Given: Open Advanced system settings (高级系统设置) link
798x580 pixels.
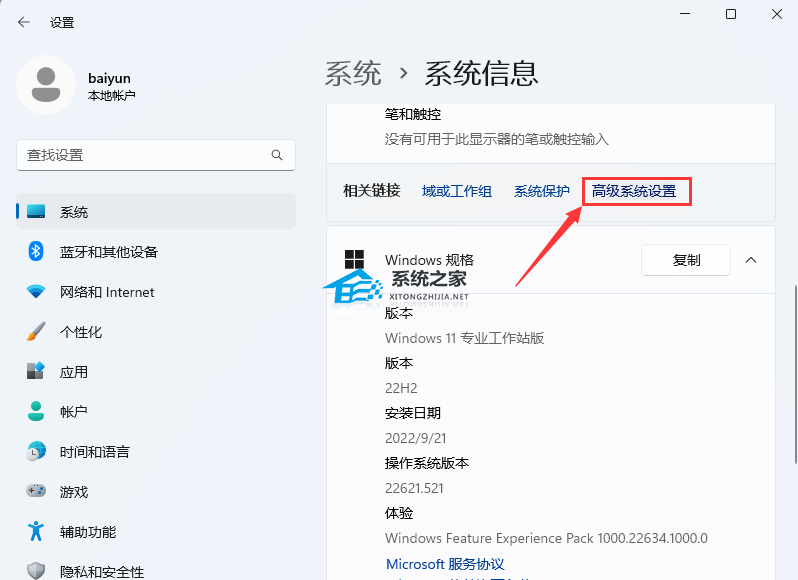Looking at the screenshot, I should tap(634, 191).
